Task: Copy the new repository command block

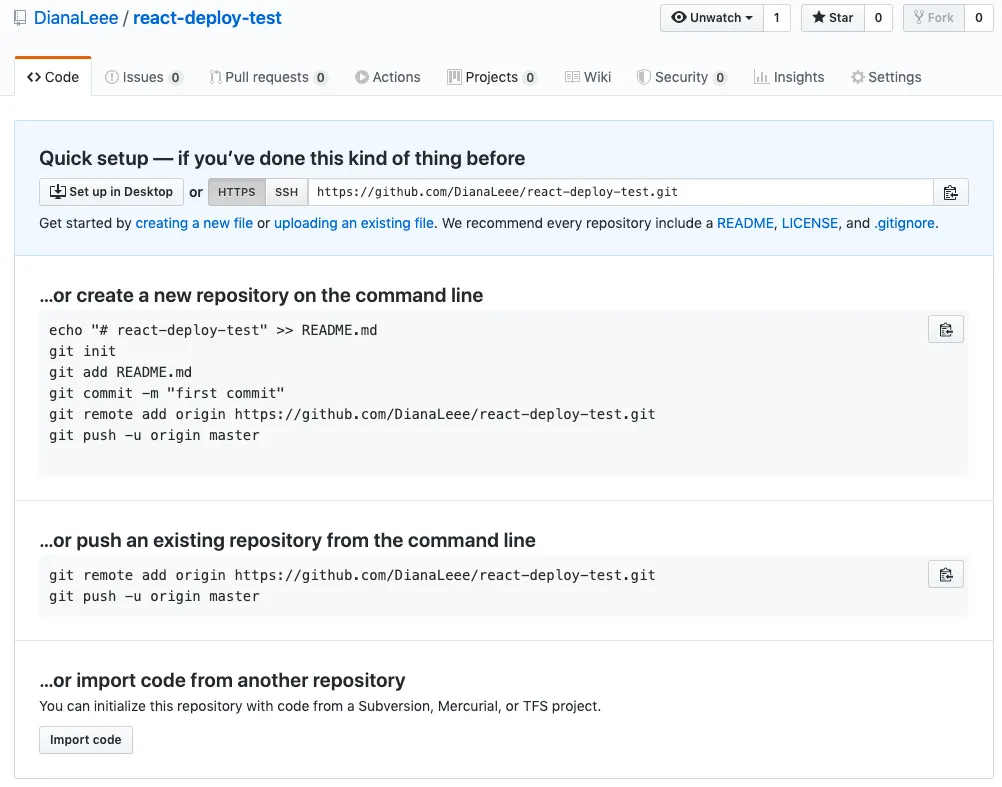Action: [x=946, y=330]
